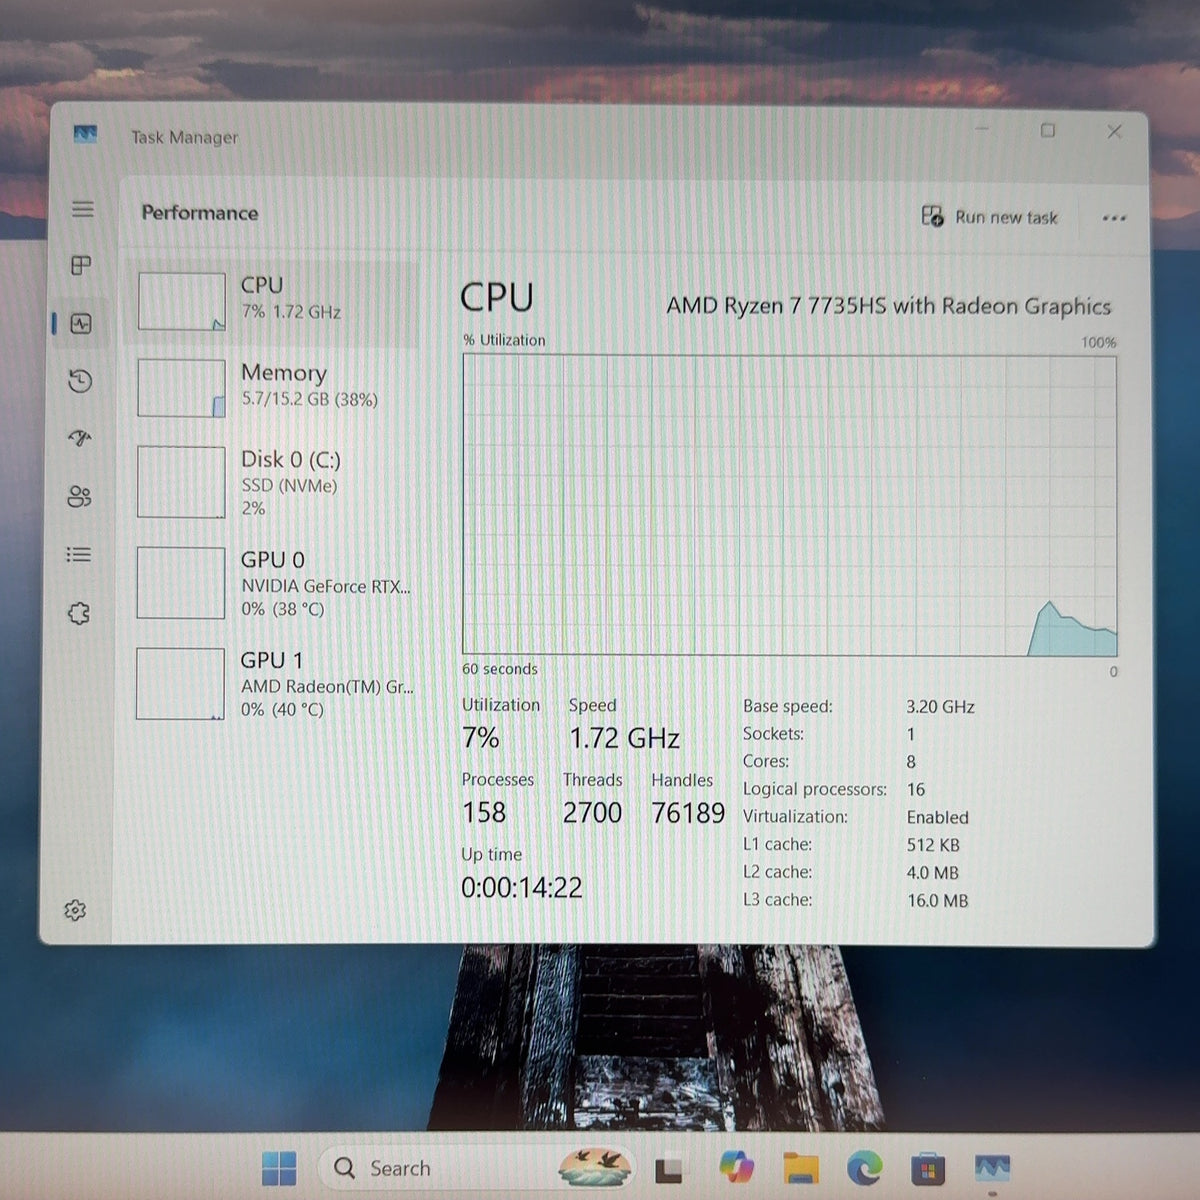Click the Base speed 3.20 GHz value
1200x1200 pixels.
(x=941, y=706)
